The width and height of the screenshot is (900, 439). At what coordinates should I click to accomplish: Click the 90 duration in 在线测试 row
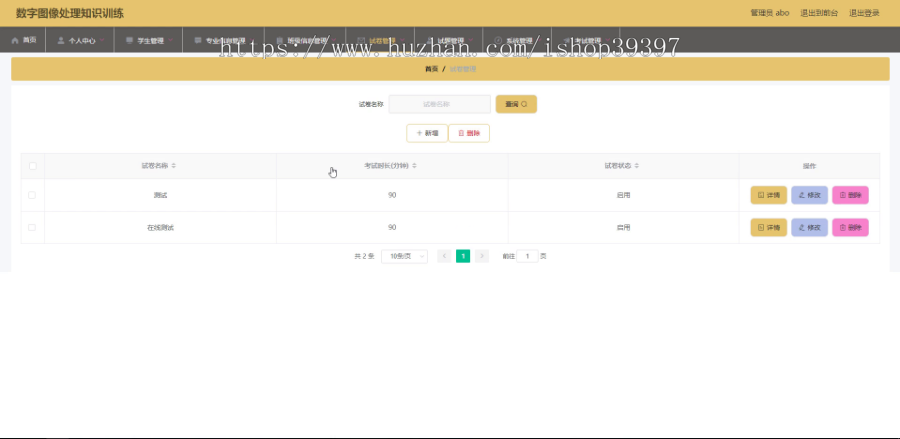point(392,227)
